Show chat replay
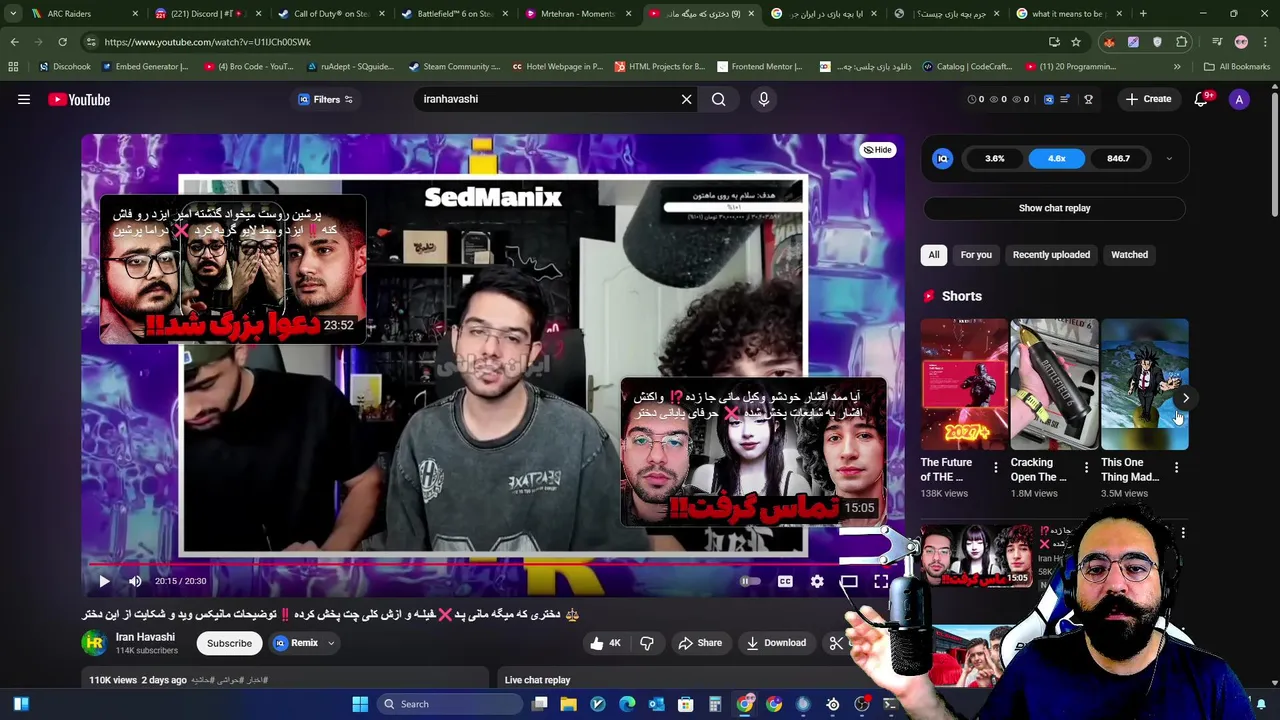1280x720 pixels. click(x=1054, y=208)
